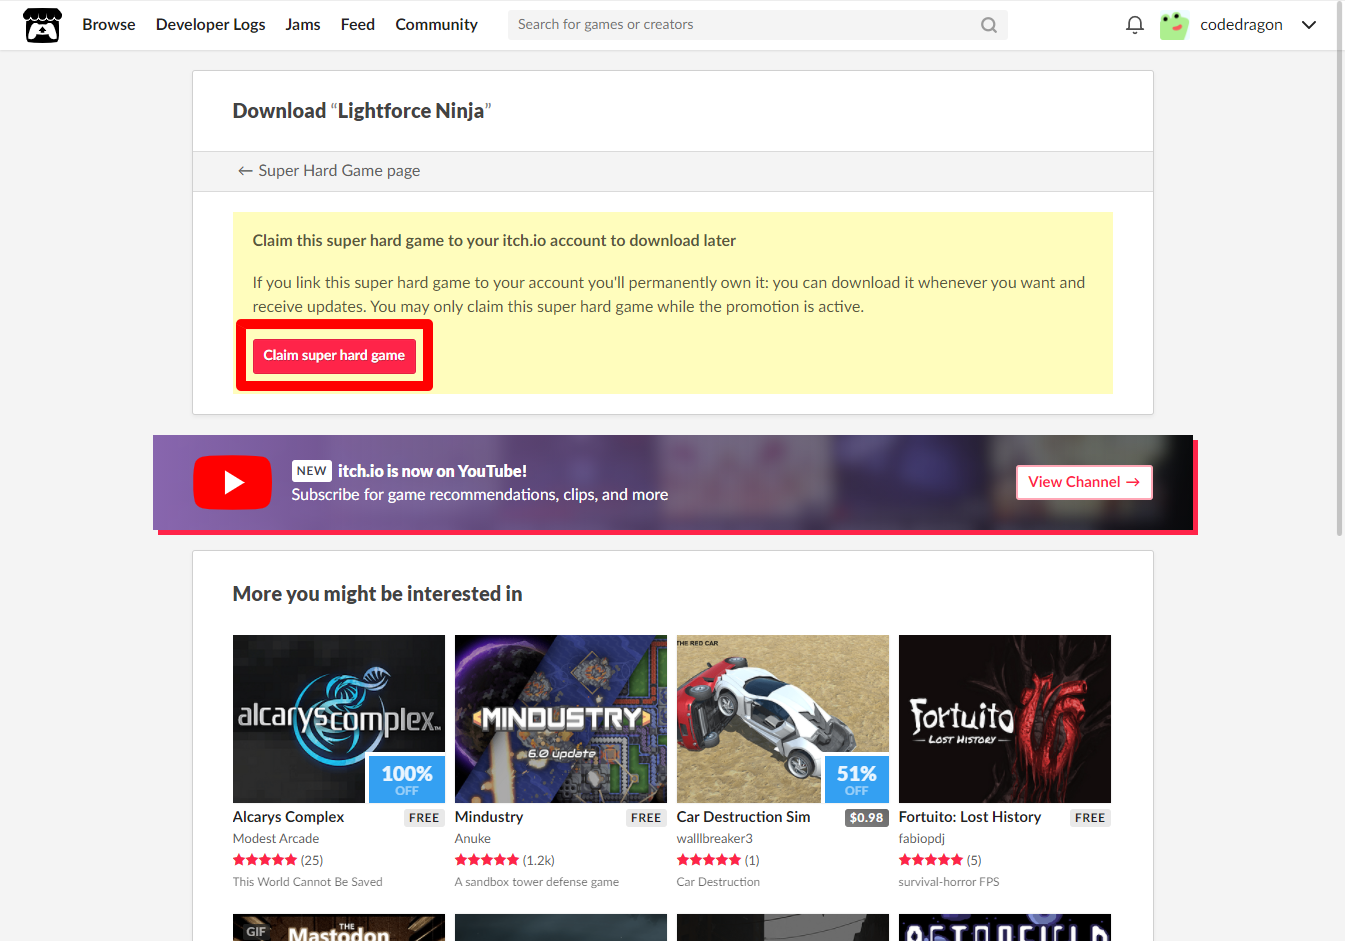Click the codedragon username
Image resolution: width=1345 pixels, height=941 pixels.
(x=1241, y=25)
